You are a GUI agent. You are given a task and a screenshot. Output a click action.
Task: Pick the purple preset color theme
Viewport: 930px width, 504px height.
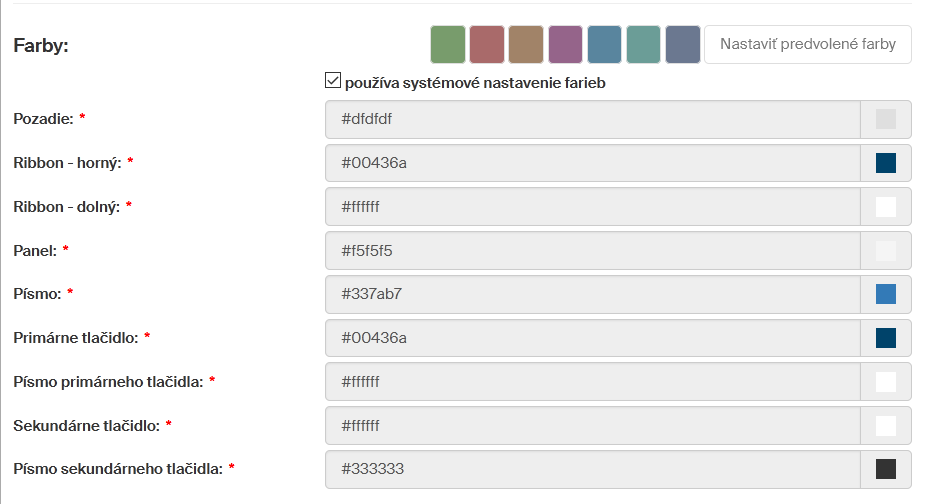(x=565, y=44)
